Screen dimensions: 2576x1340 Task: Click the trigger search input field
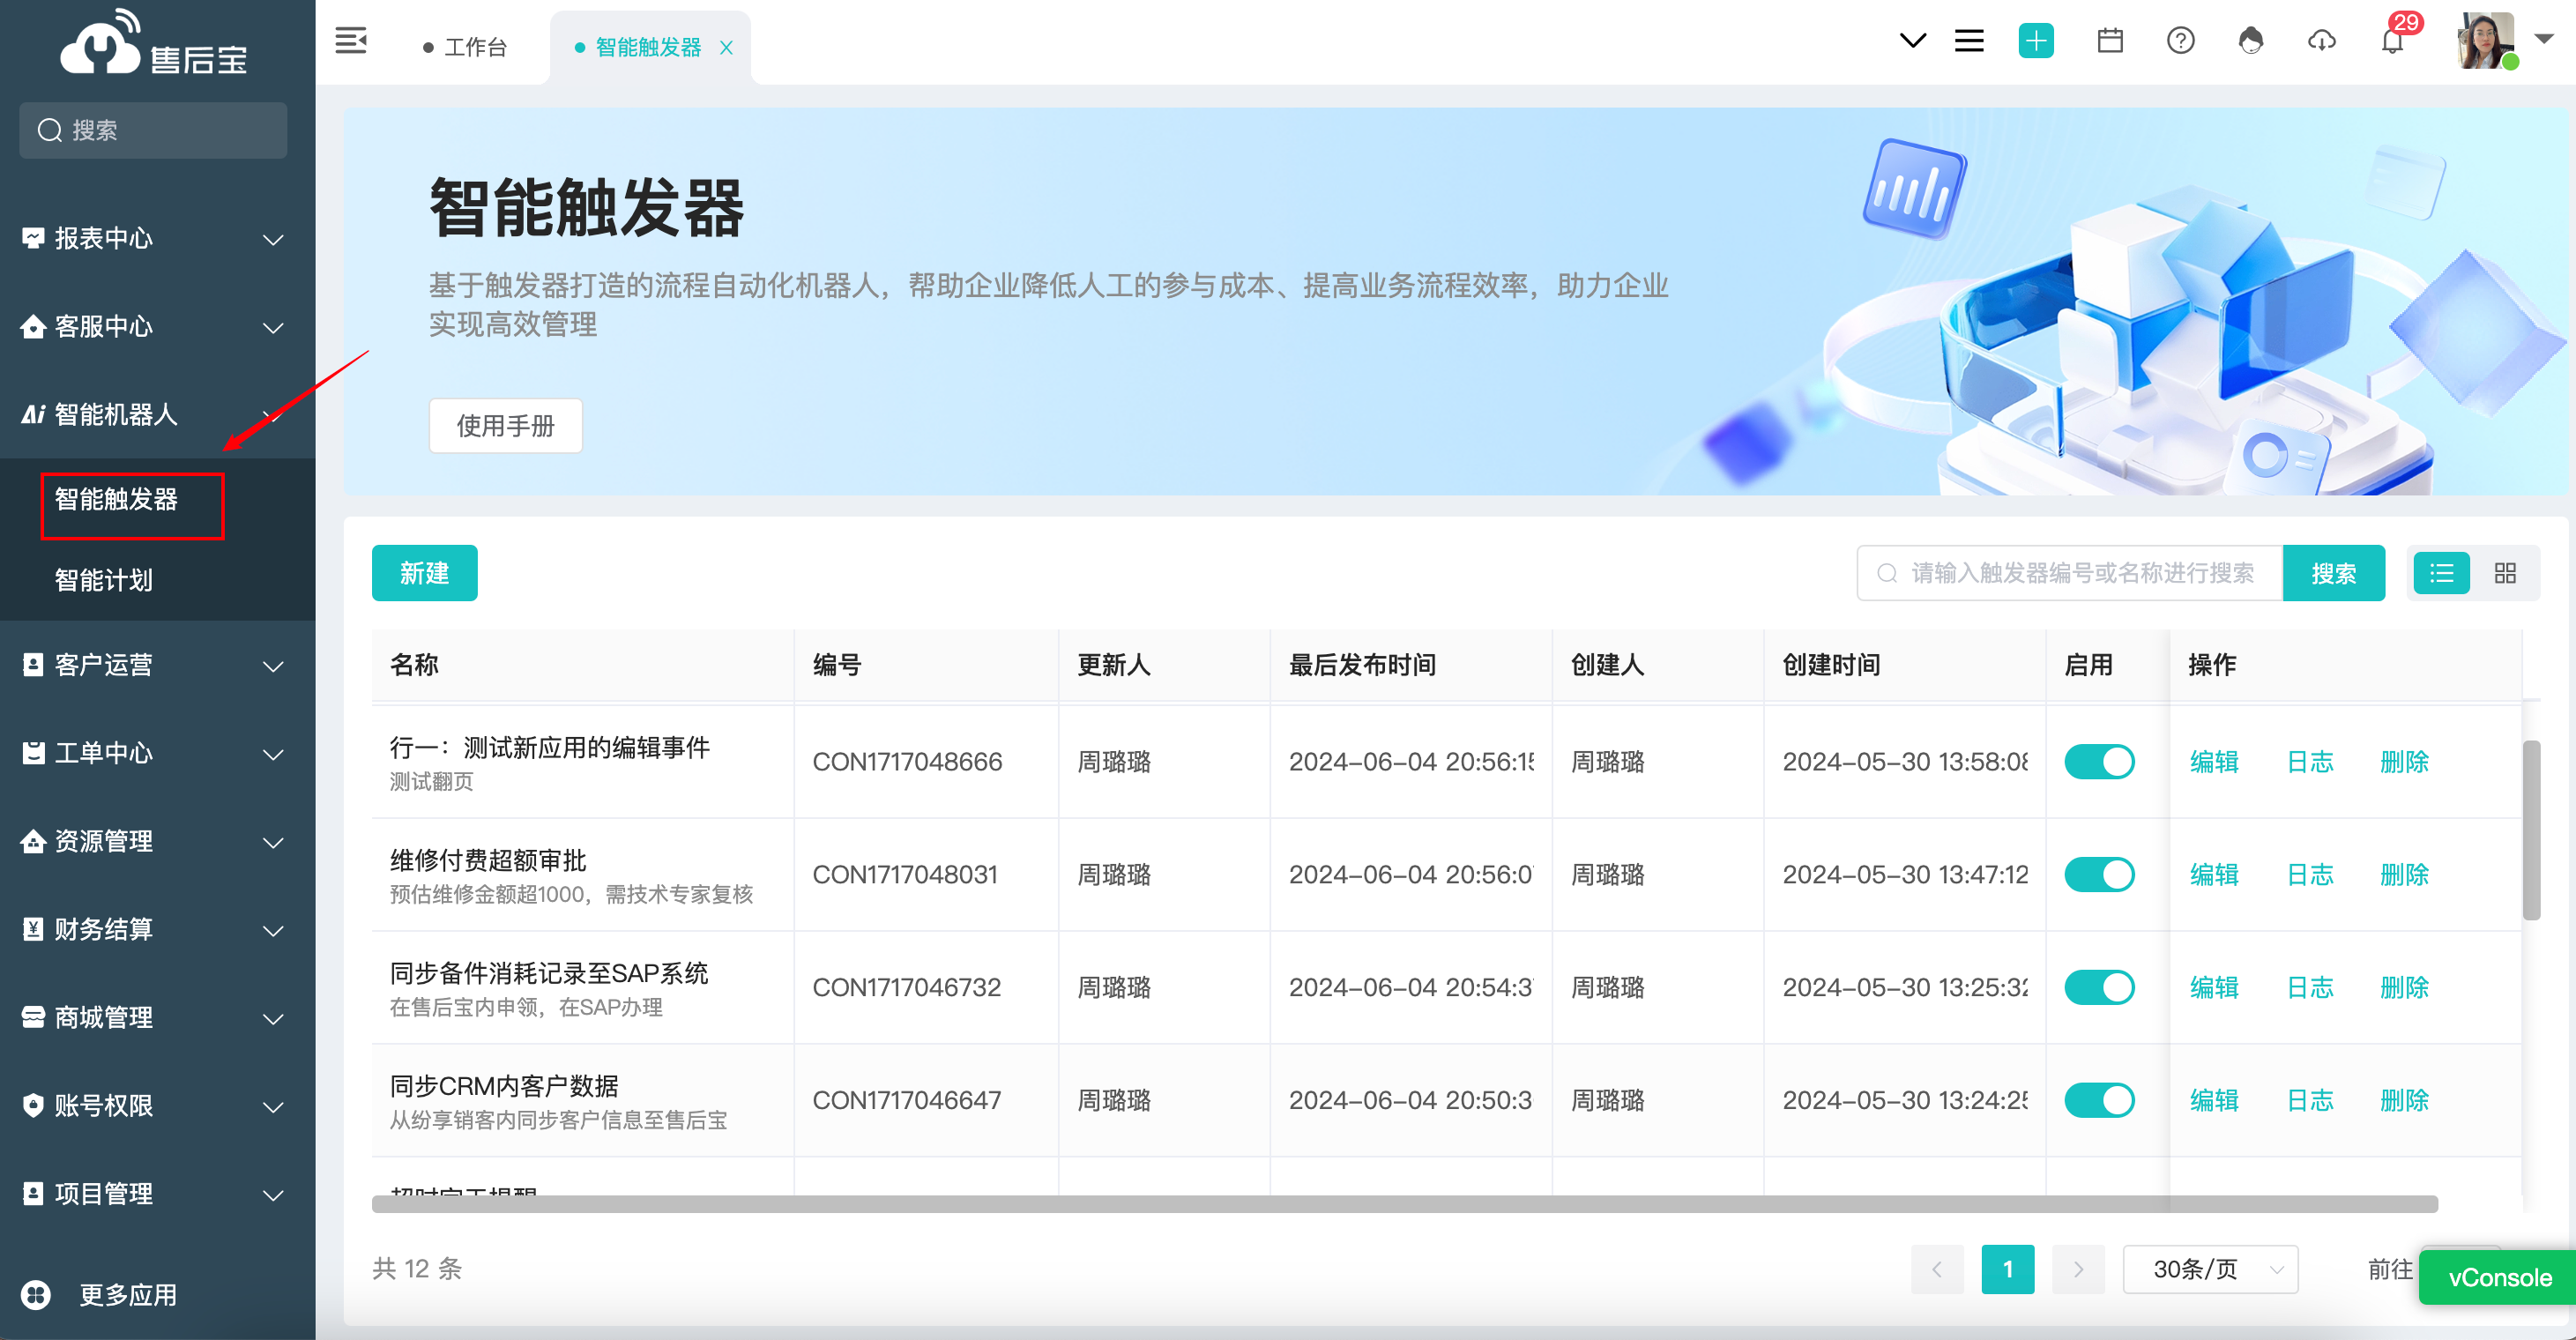tap(2070, 573)
